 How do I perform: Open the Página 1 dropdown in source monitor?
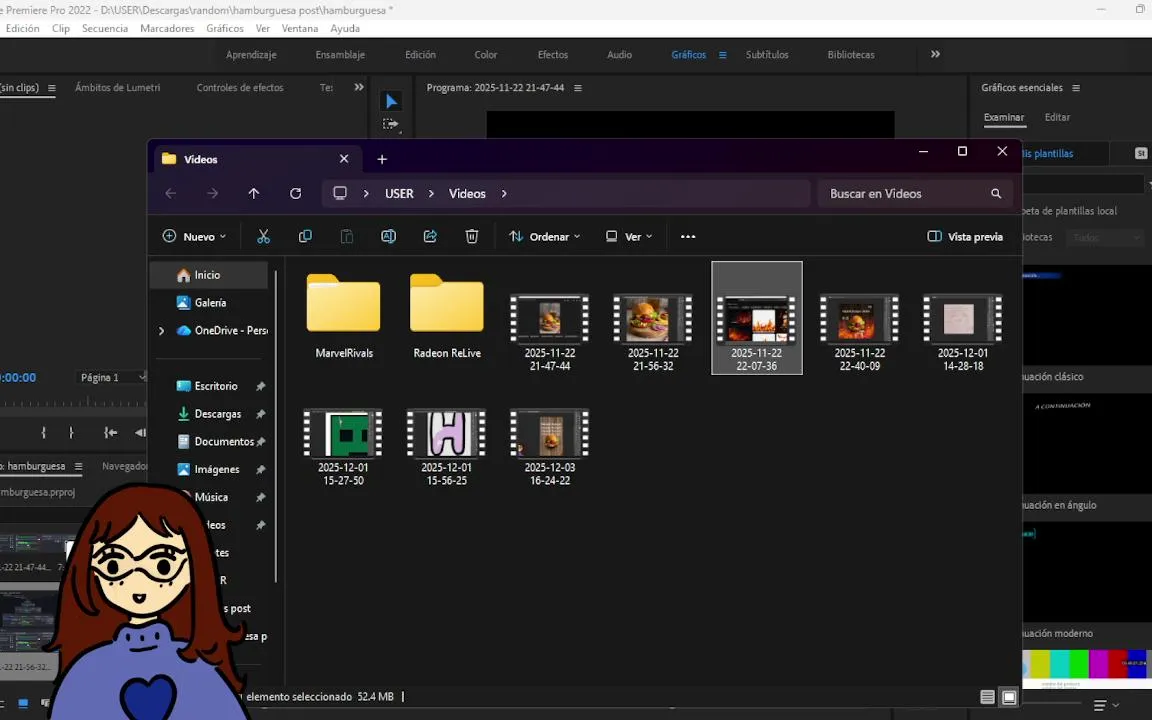(x=111, y=378)
